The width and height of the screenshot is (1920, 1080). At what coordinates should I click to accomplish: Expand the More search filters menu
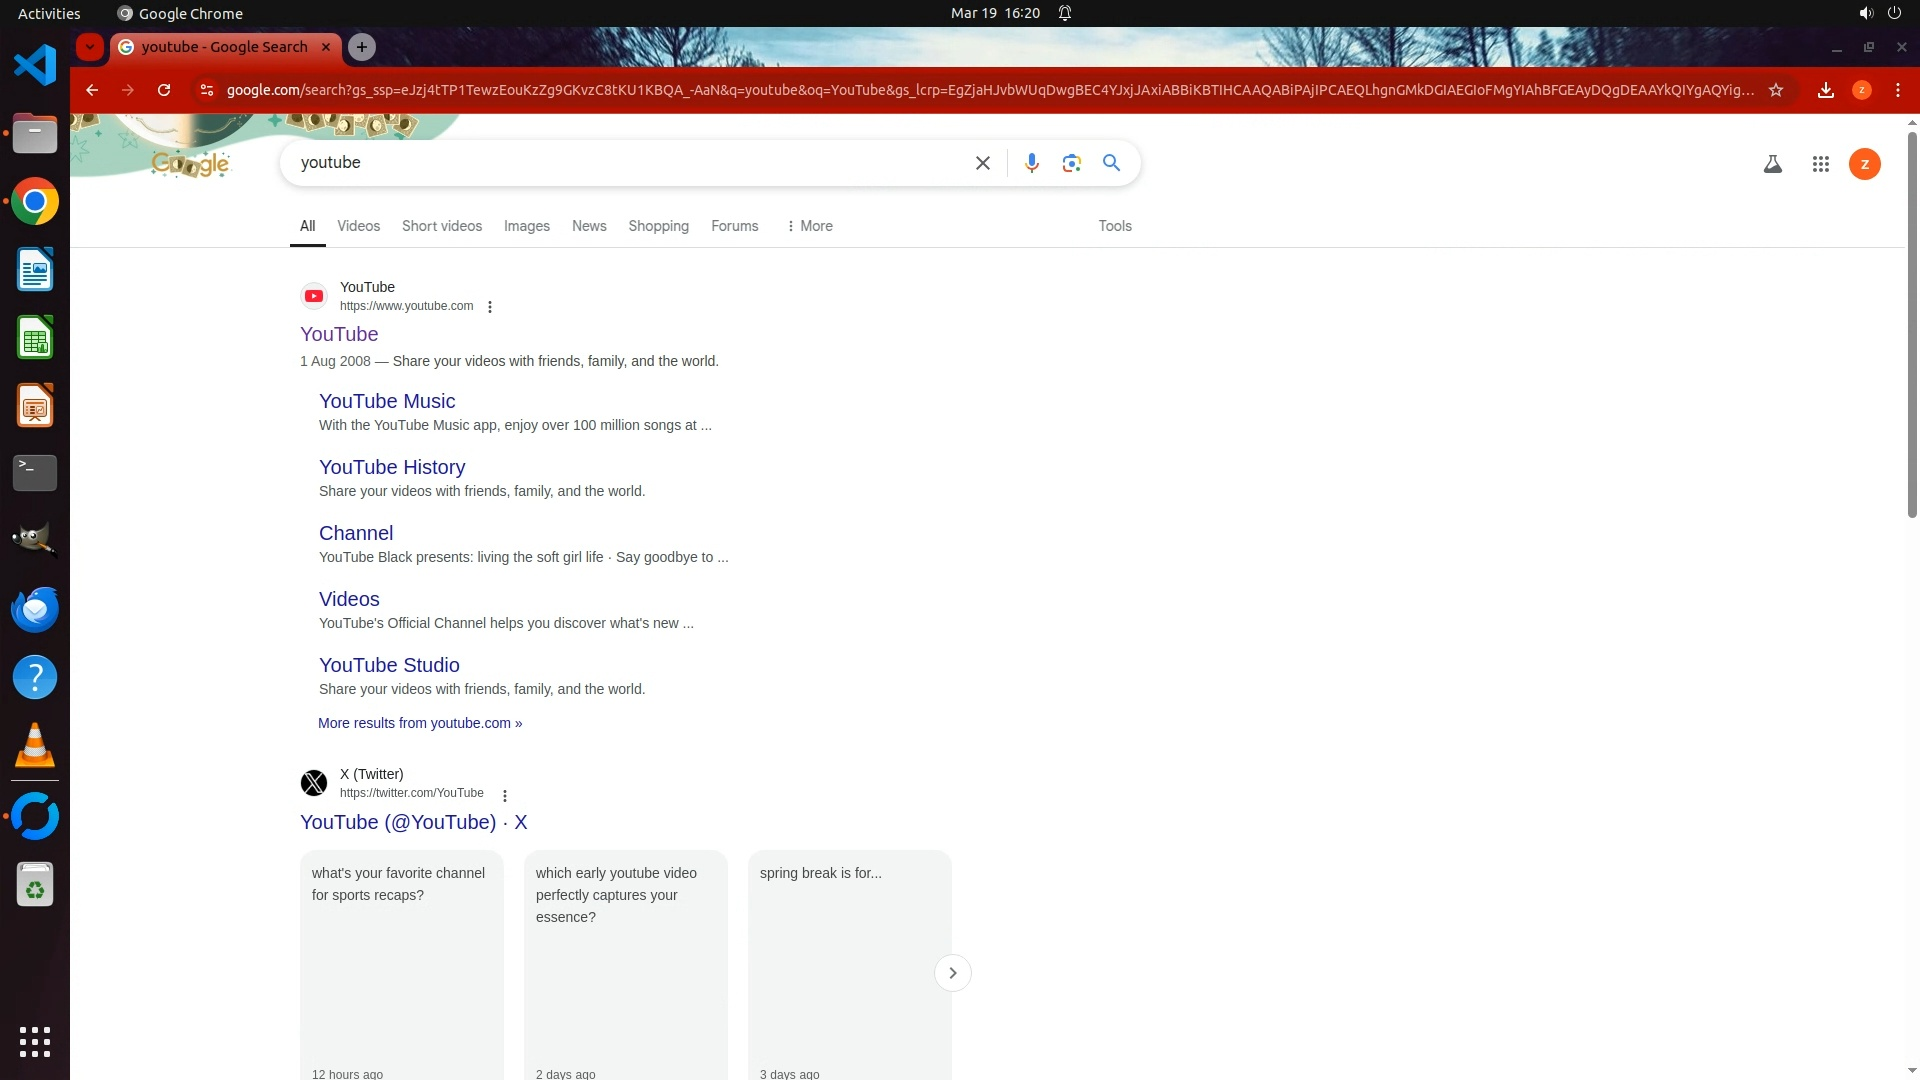tap(810, 226)
